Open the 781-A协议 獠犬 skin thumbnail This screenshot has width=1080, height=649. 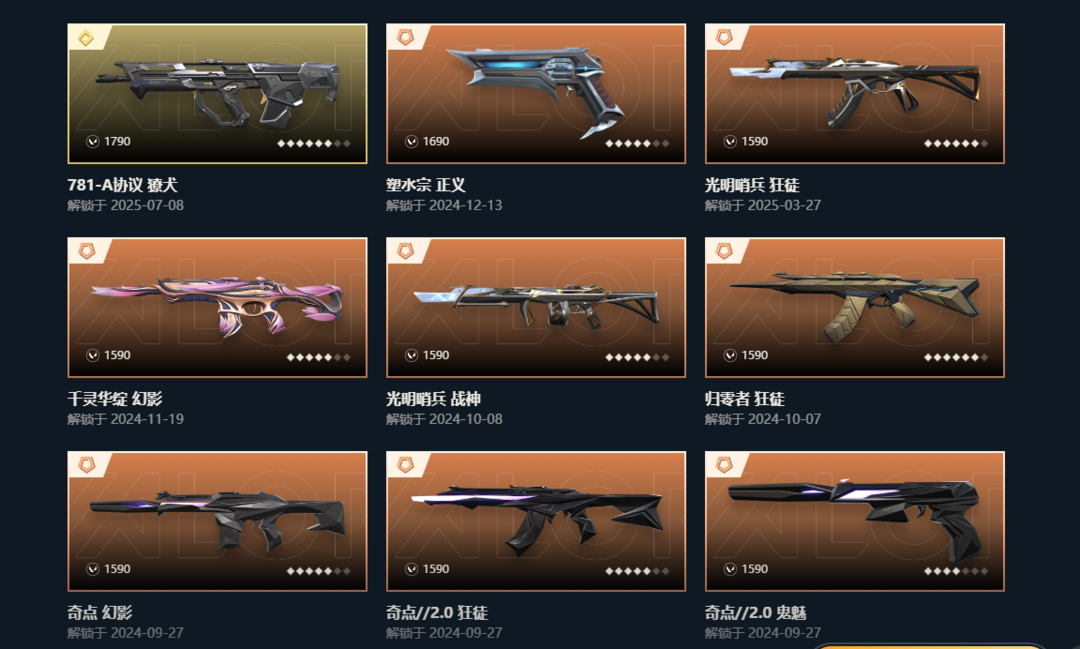coord(217,94)
